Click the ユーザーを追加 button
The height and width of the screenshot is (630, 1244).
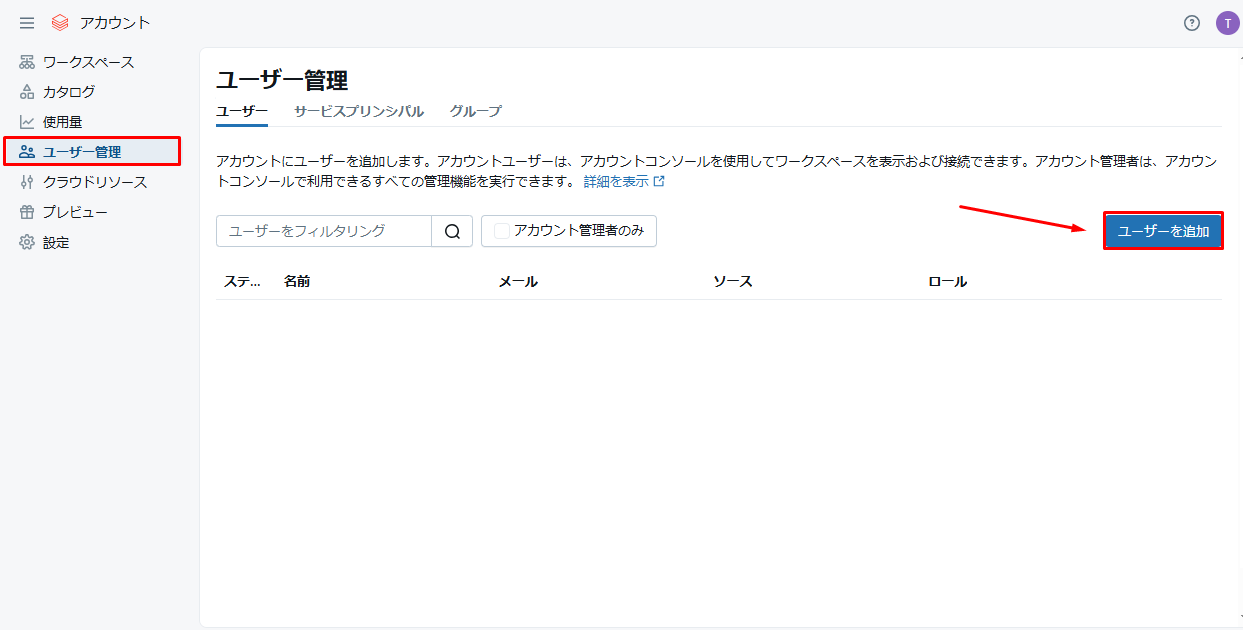coord(1163,231)
